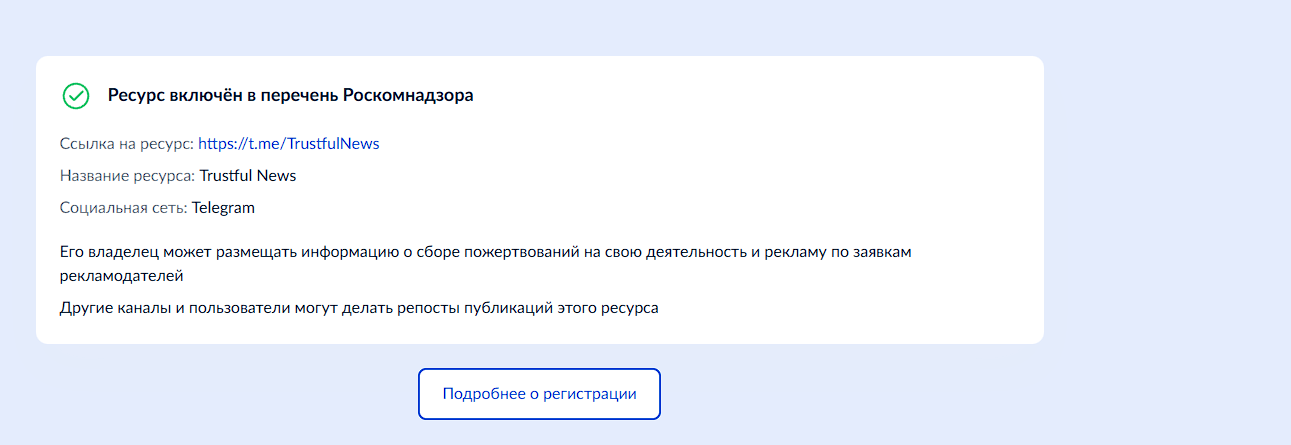Click the heading "Ресурс включён в перечень Роскомнадзора"
The height and width of the screenshot is (445, 1291).
tap(290, 96)
